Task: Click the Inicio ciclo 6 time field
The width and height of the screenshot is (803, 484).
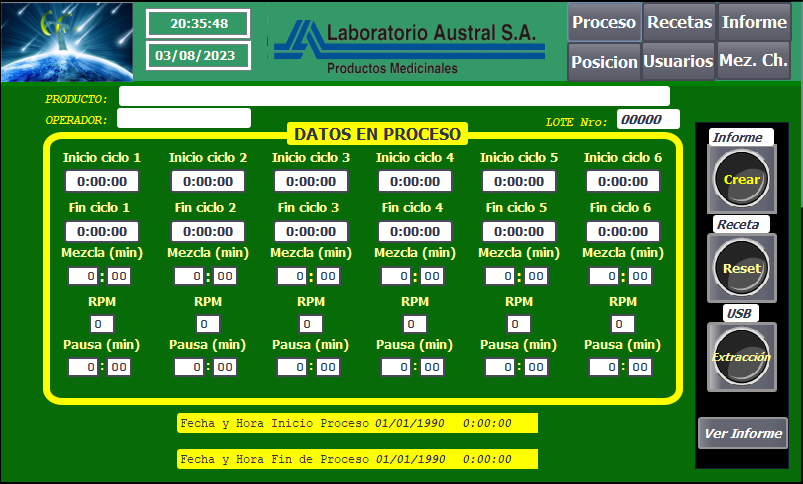Action: pyautogui.click(x=623, y=182)
